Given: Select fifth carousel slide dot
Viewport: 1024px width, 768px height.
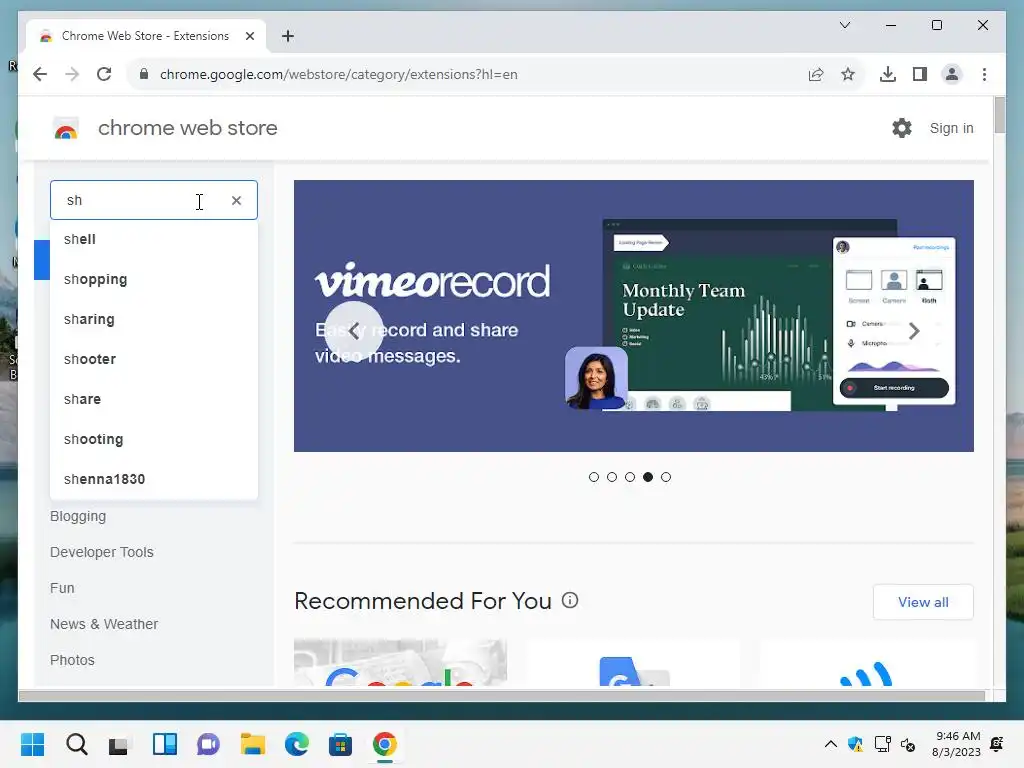Looking at the screenshot, I should tap(665, 477).
